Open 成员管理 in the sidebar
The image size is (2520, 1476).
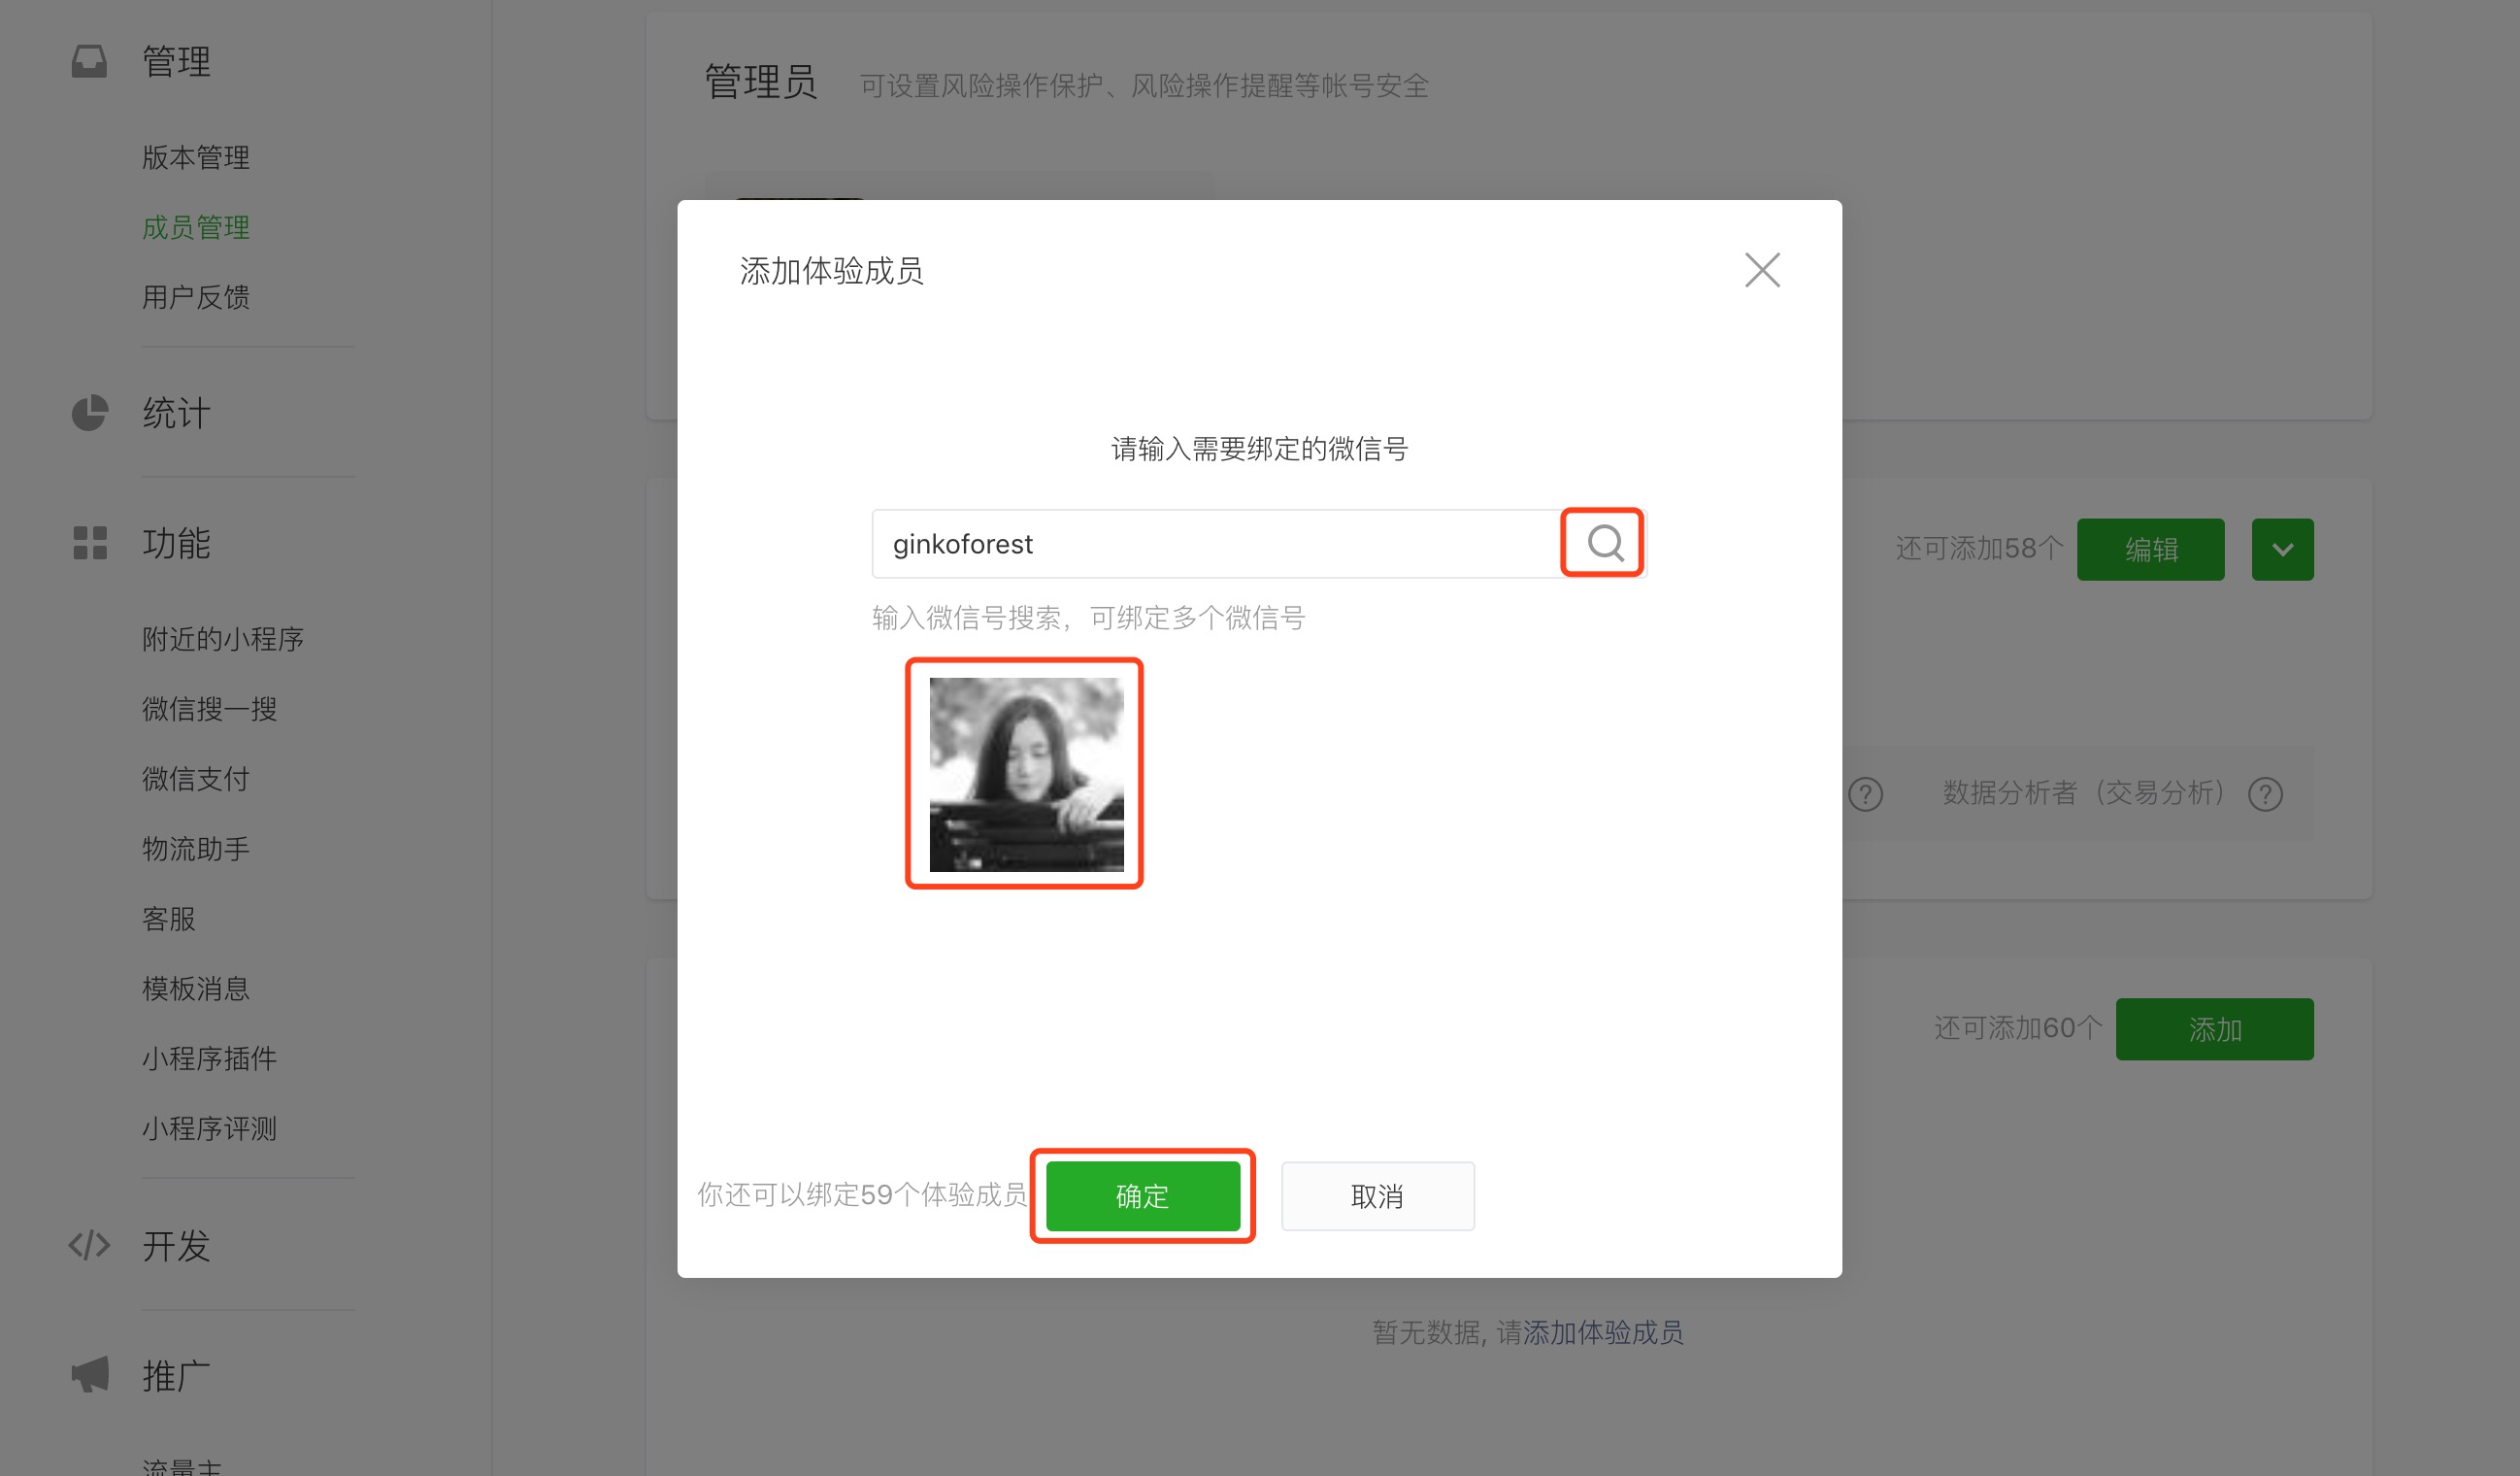pos(196,227)
